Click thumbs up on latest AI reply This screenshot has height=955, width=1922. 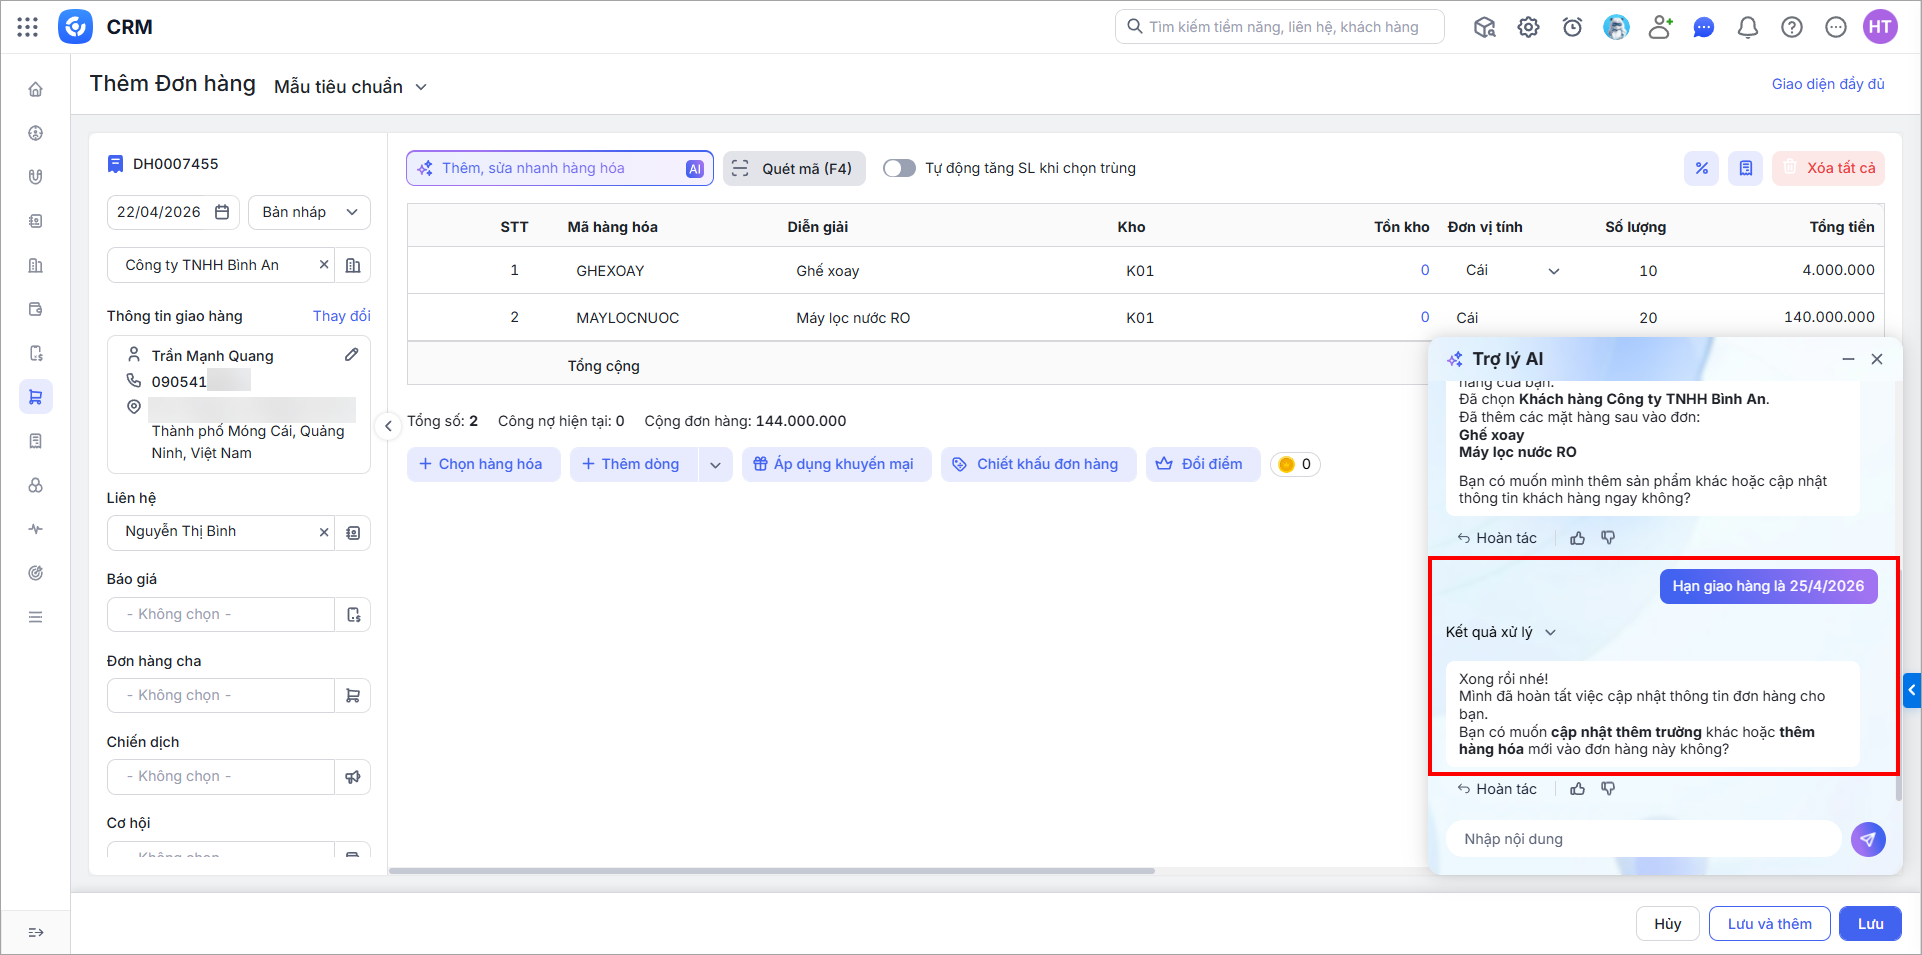pyautogui.click(x=1578, y=789)
